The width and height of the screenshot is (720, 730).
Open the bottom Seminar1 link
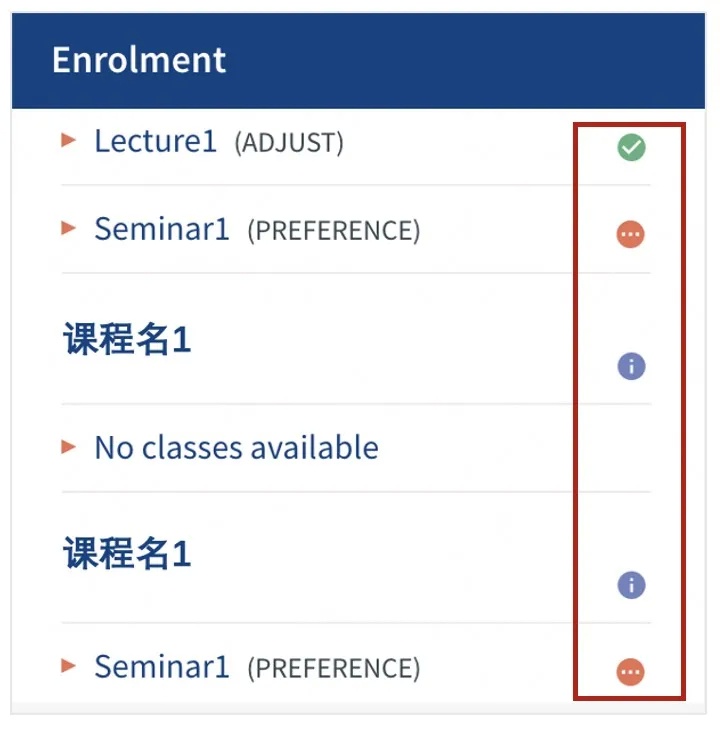point(162,666)
